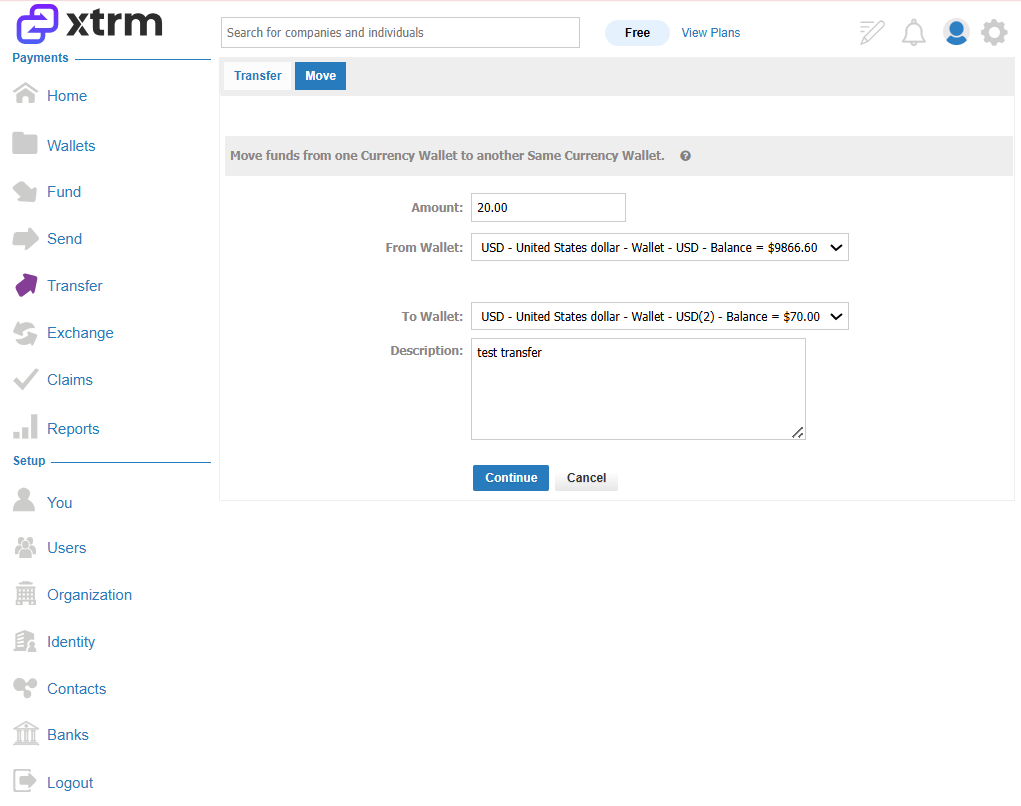Image resolution: width=1021 pixels, height=806 pixels.
Task: Open the settings gear icon
Action: [994, 32]
